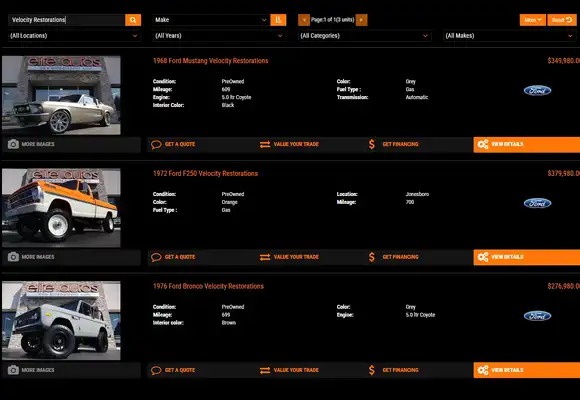Click the sort order icon beside Make
This screenshot has height=400, width=580.
click(x=278, y=20)
